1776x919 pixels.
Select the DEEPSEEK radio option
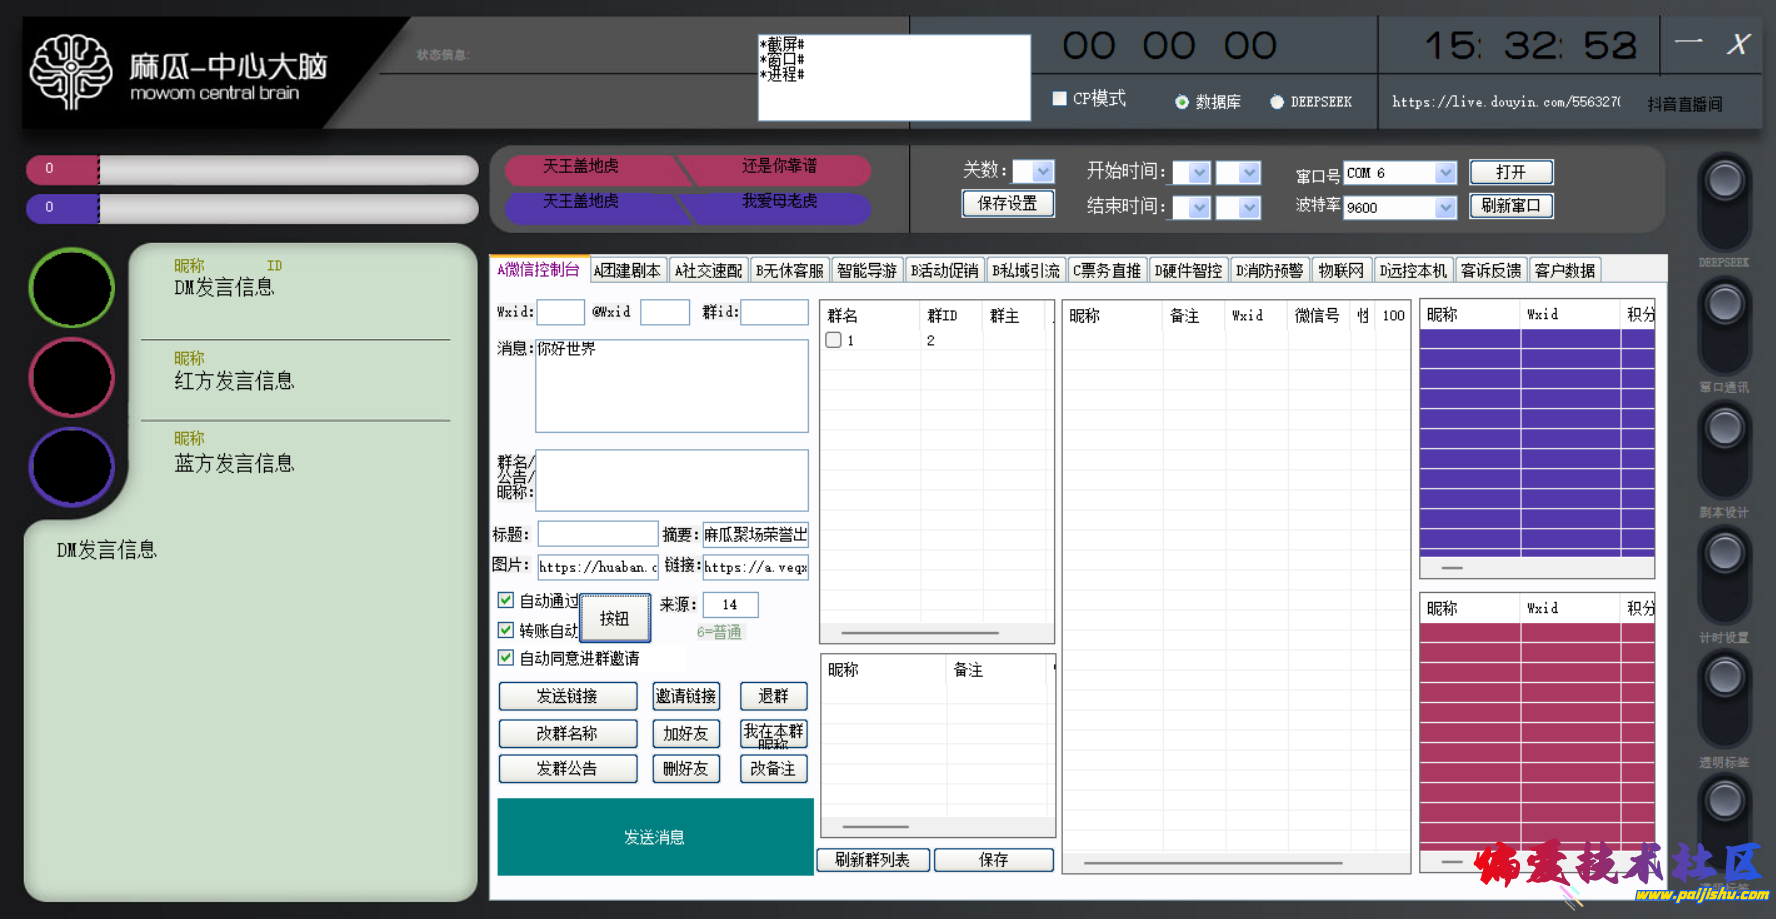1277,102
